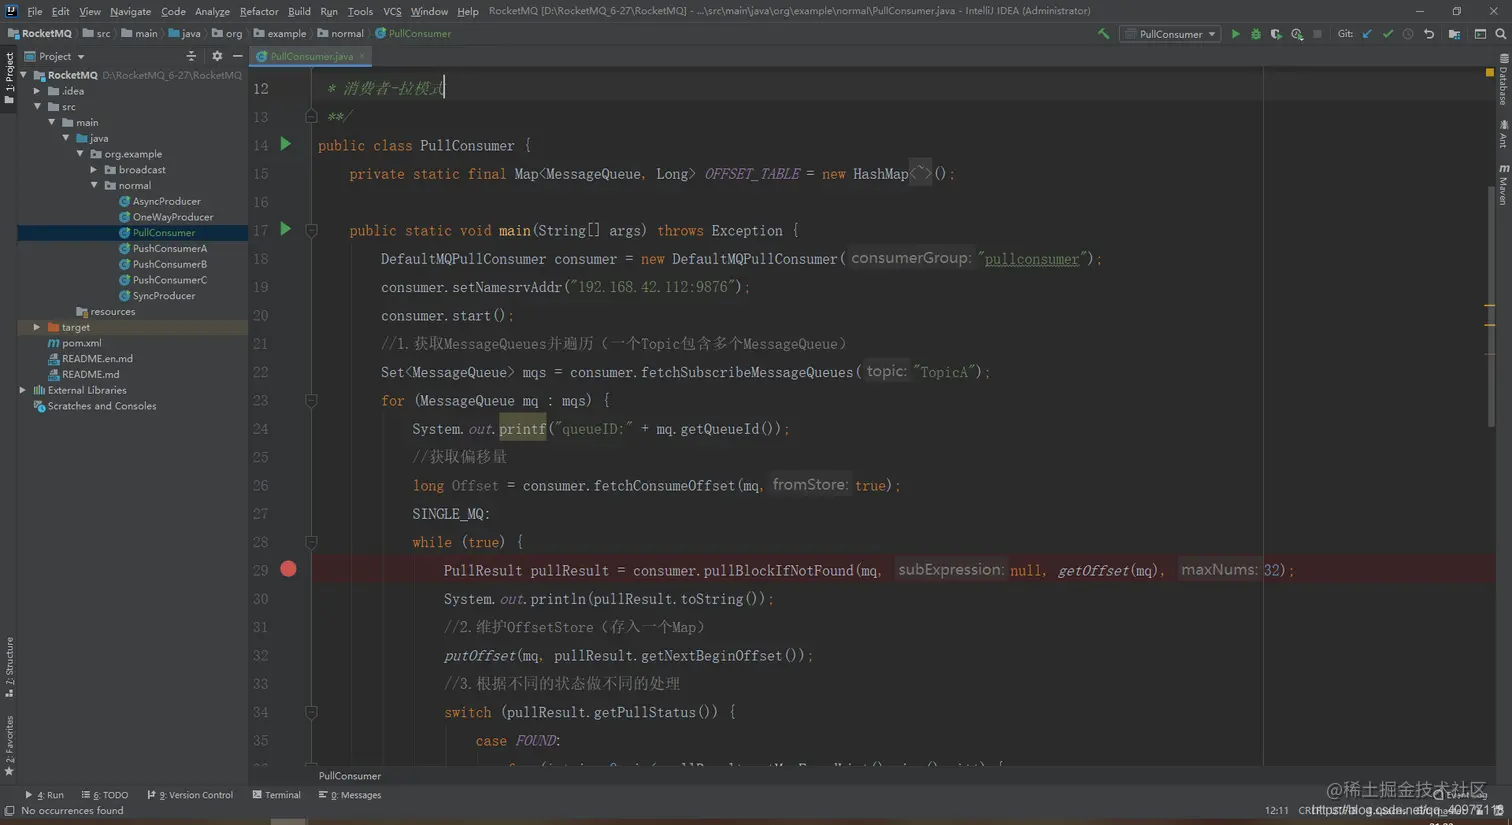Click the Git update project arrow icon
The height and width of the screenshot is (825, 1512).
tap(1367, 34)
